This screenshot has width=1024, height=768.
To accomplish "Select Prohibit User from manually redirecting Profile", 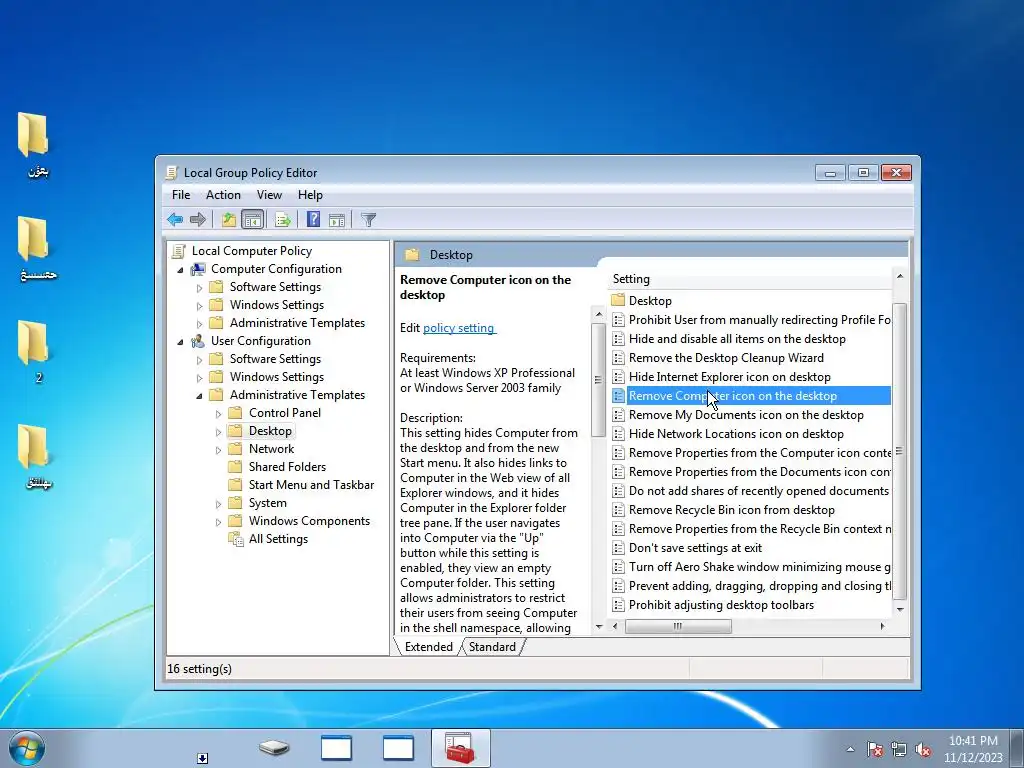I will pos(751,320).
